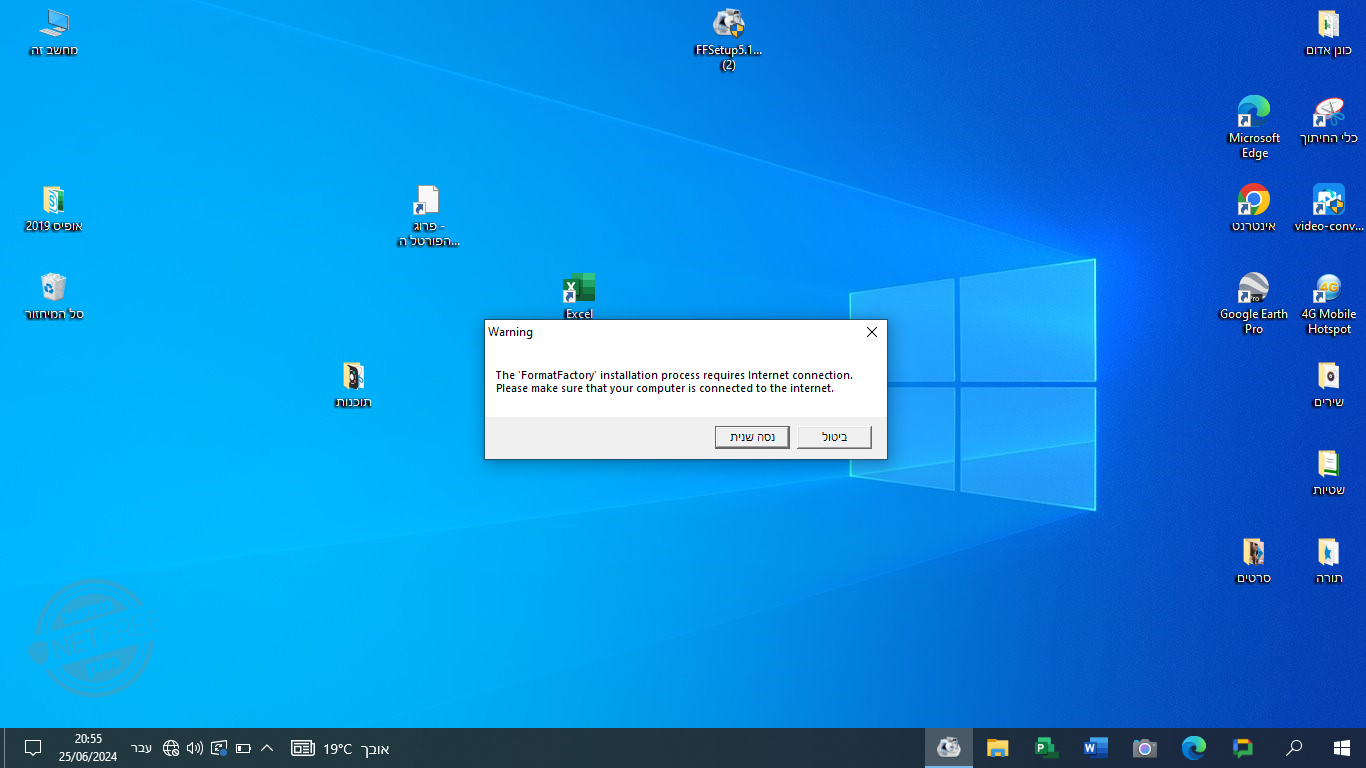Click the display projection tray icon
This screenshot has height=768, width=1366.
tap(219, 748)
